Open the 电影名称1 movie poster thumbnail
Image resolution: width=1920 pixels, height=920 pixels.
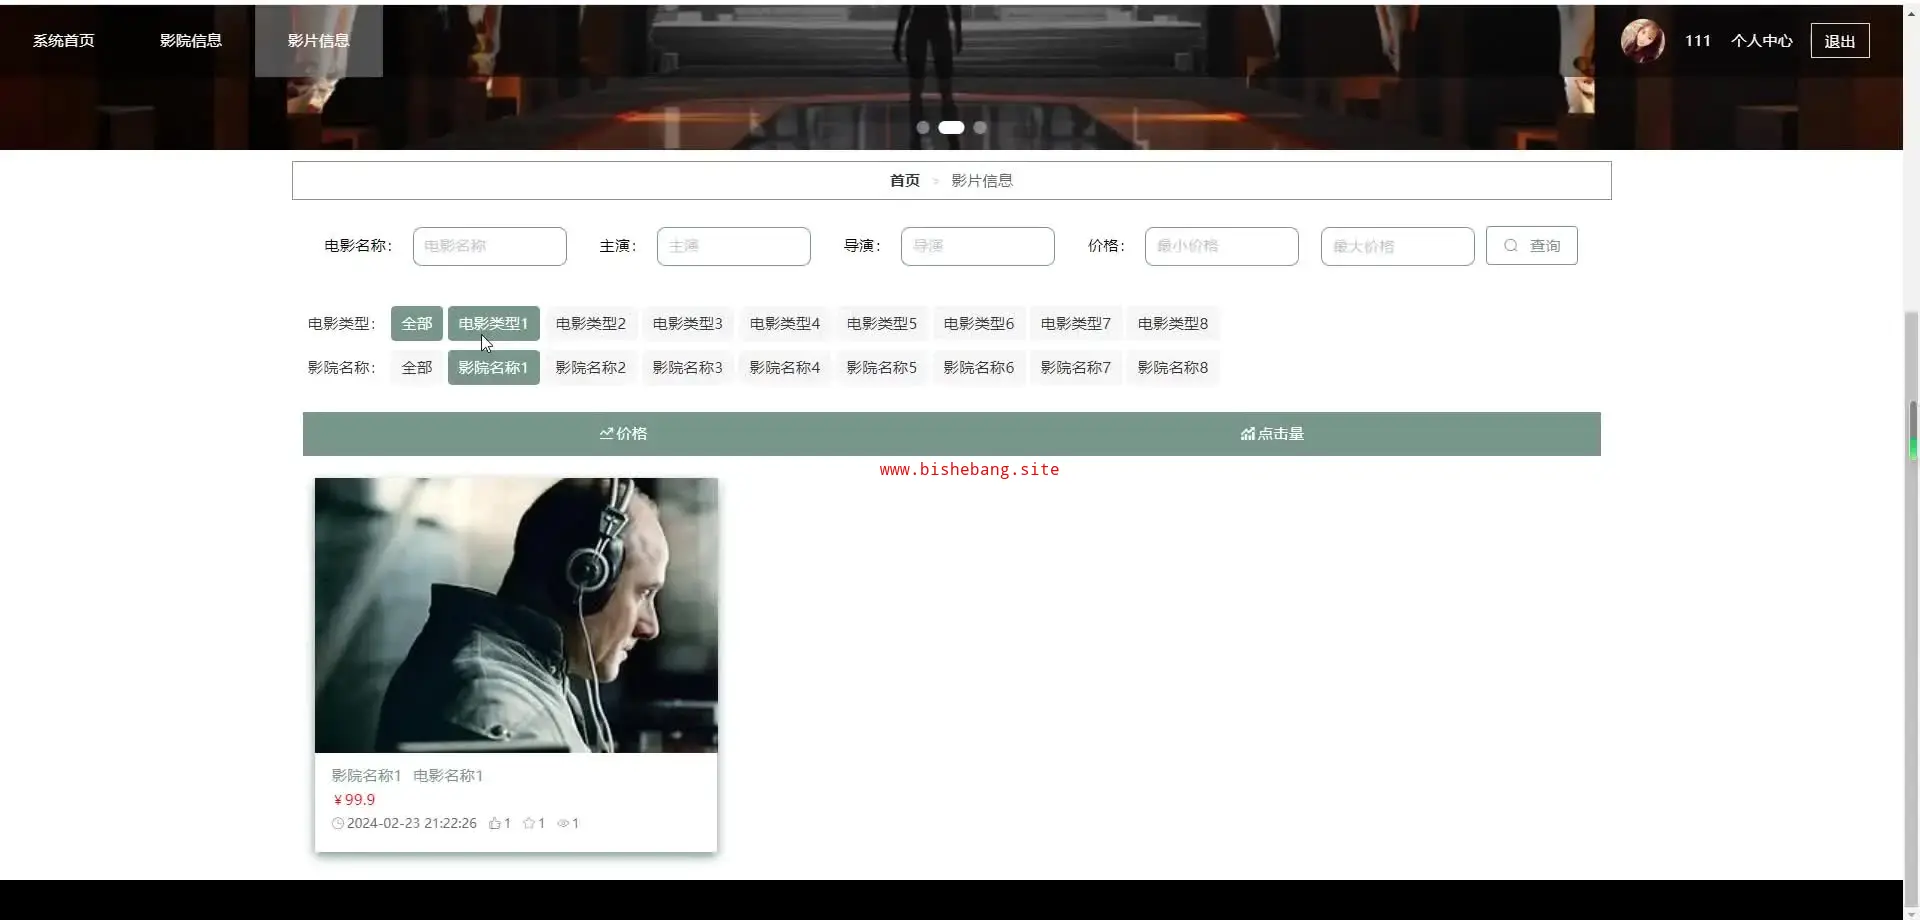(x=516, y=615)
